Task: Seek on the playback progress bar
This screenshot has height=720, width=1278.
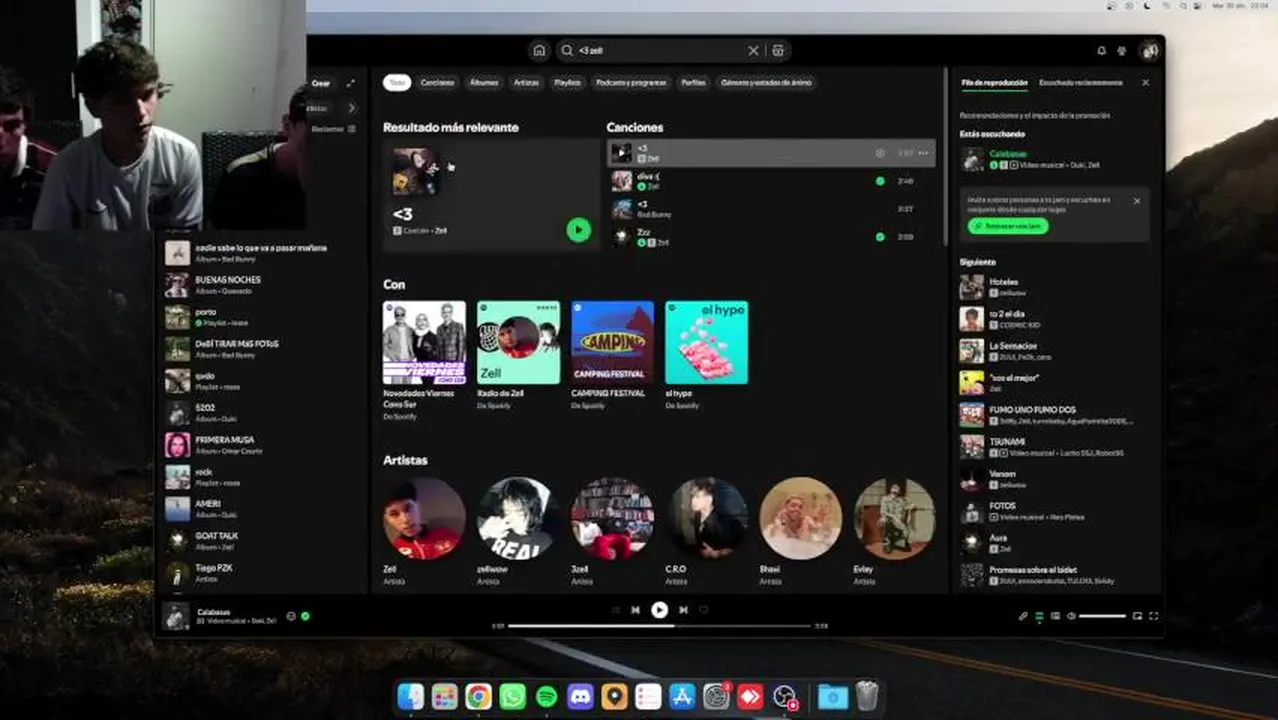Action: (660, 626)
